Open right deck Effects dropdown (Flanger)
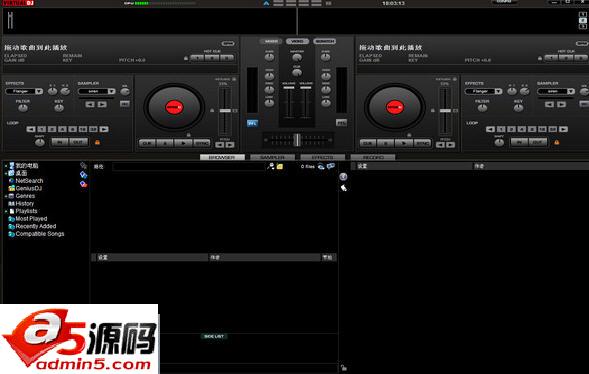Screen dimensions: 589x374 (483, 91)
